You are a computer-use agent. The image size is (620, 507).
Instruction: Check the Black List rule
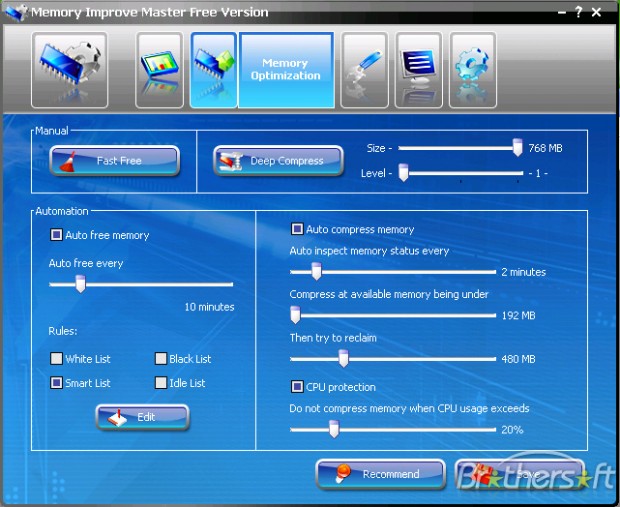click(161, 359)
